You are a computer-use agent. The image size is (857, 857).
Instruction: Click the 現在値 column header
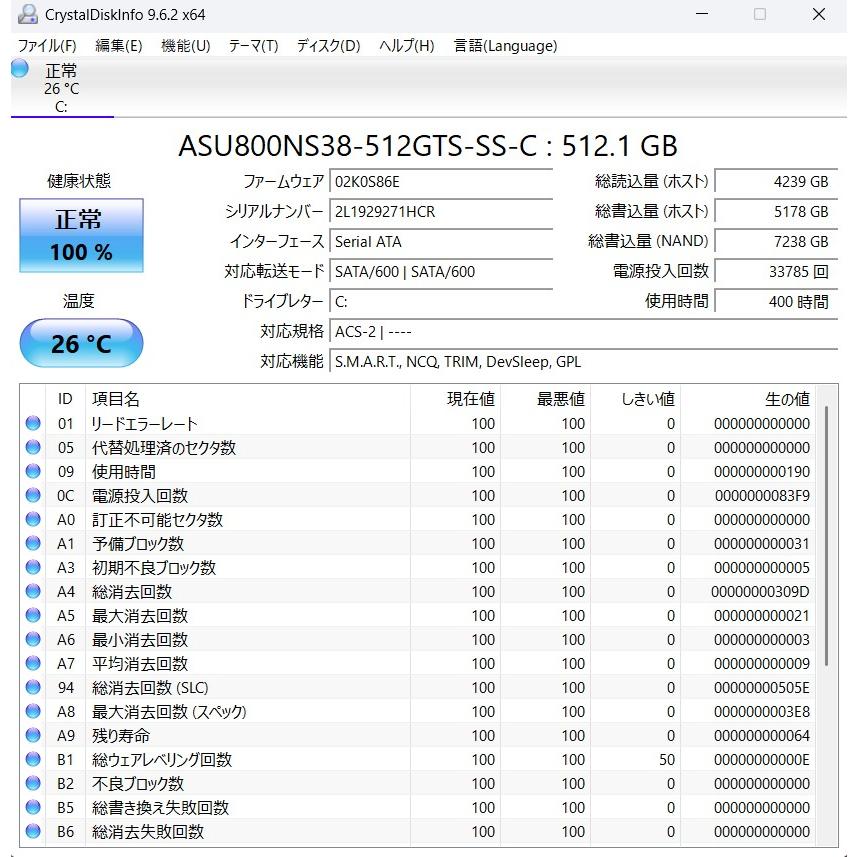pos(455,398)
